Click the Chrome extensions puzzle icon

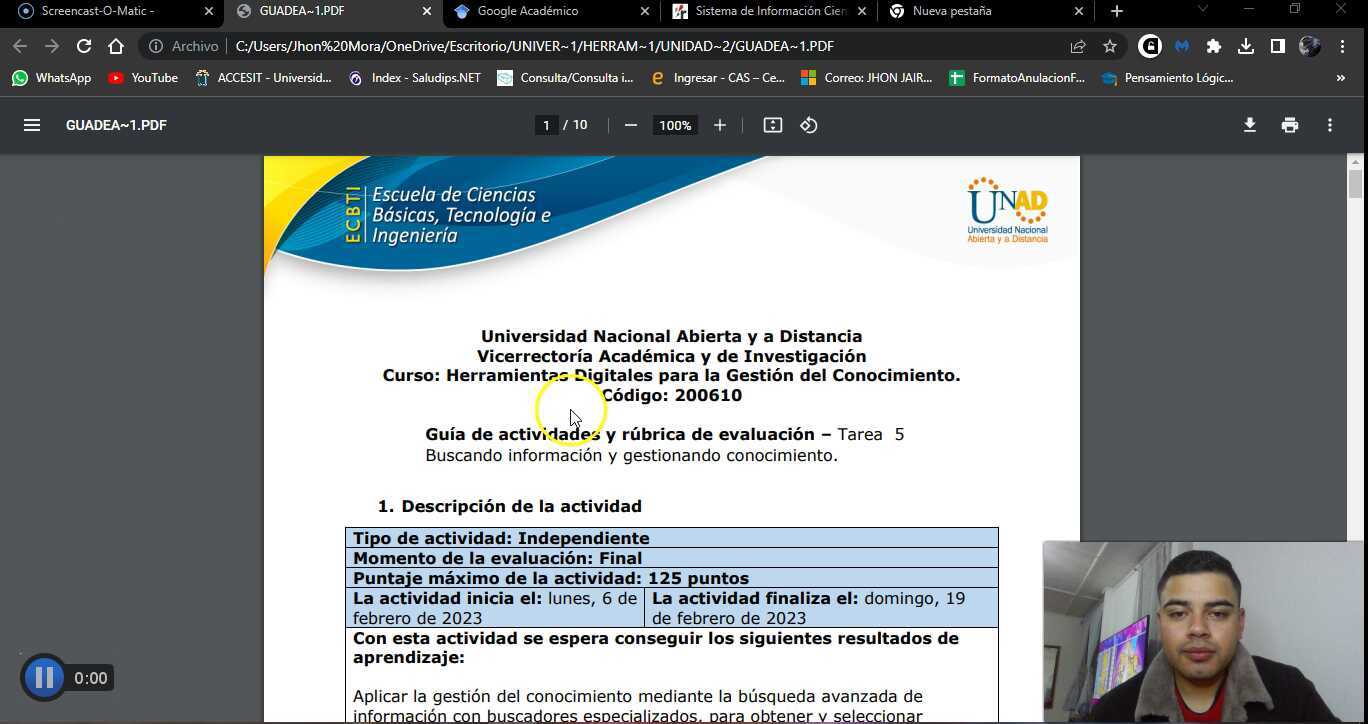pyautogui.click(x=1214, y=46)
